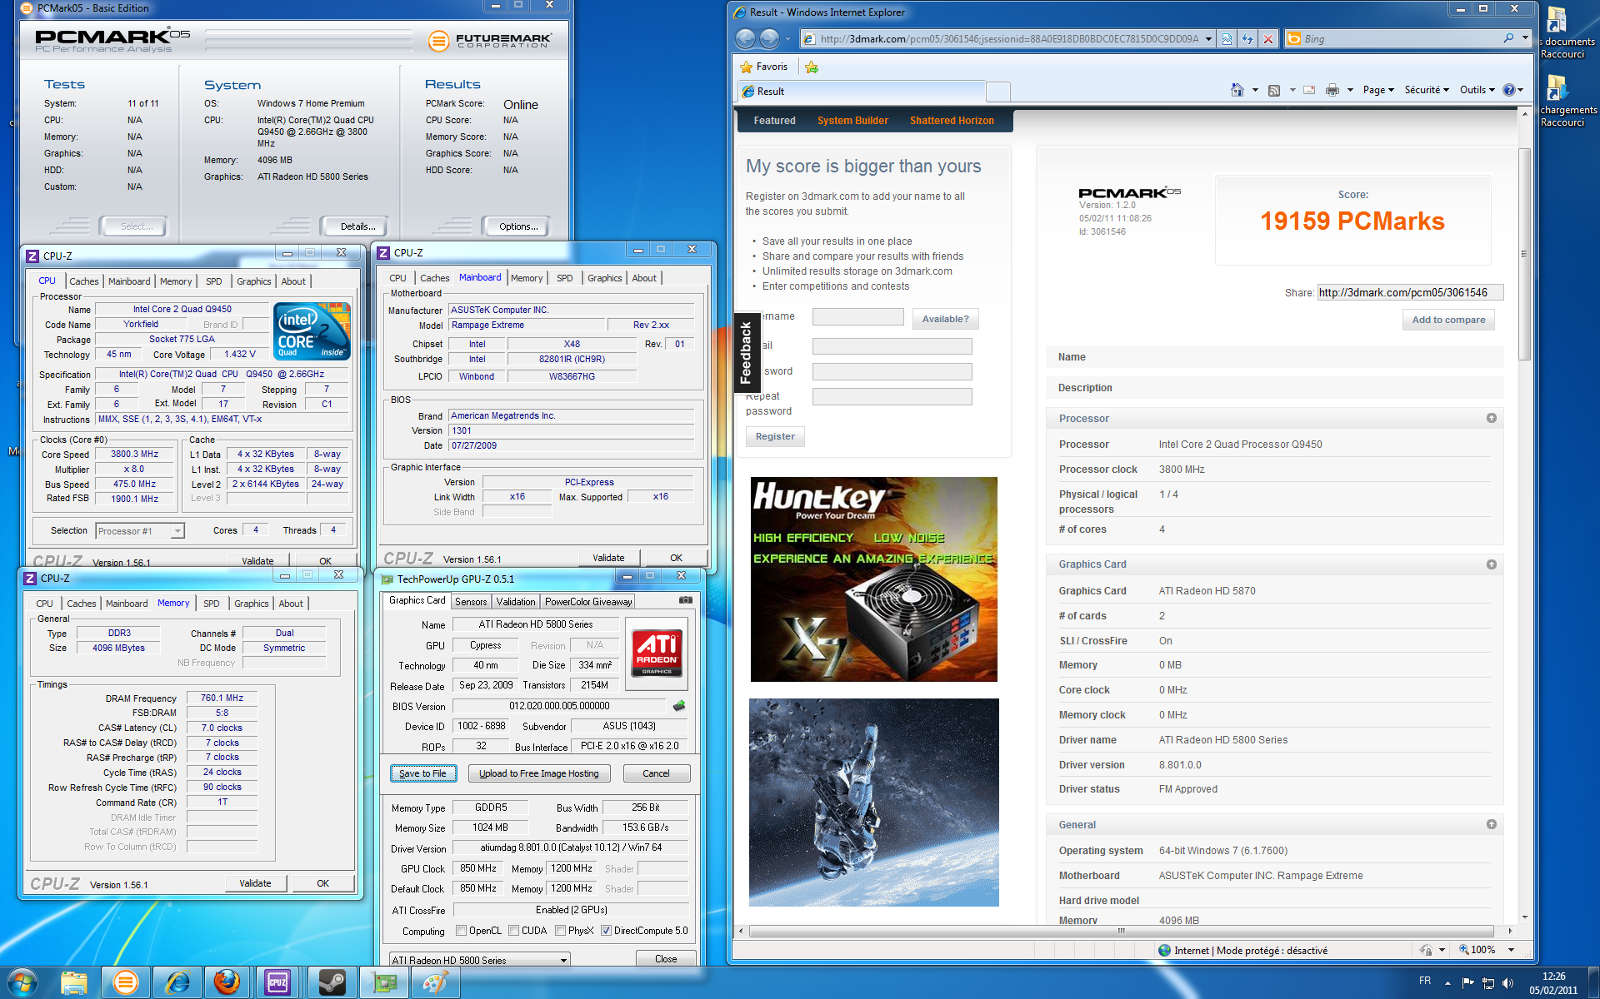
Task: Click the blue help question mark icon
Action: 1509,90
